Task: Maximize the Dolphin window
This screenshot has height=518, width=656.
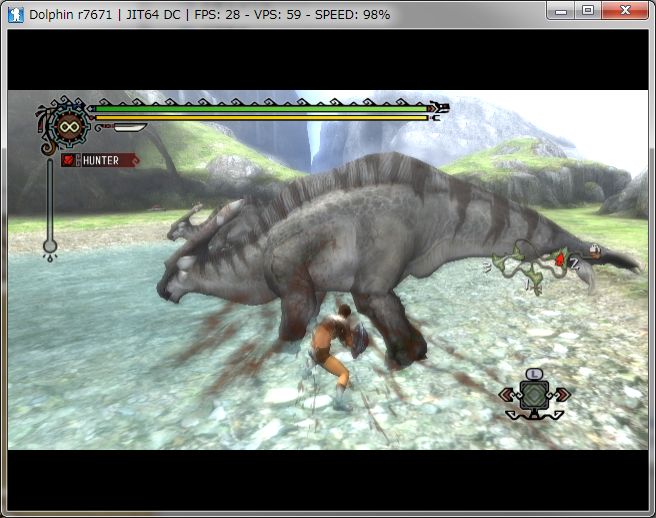Action: (588, 10)
